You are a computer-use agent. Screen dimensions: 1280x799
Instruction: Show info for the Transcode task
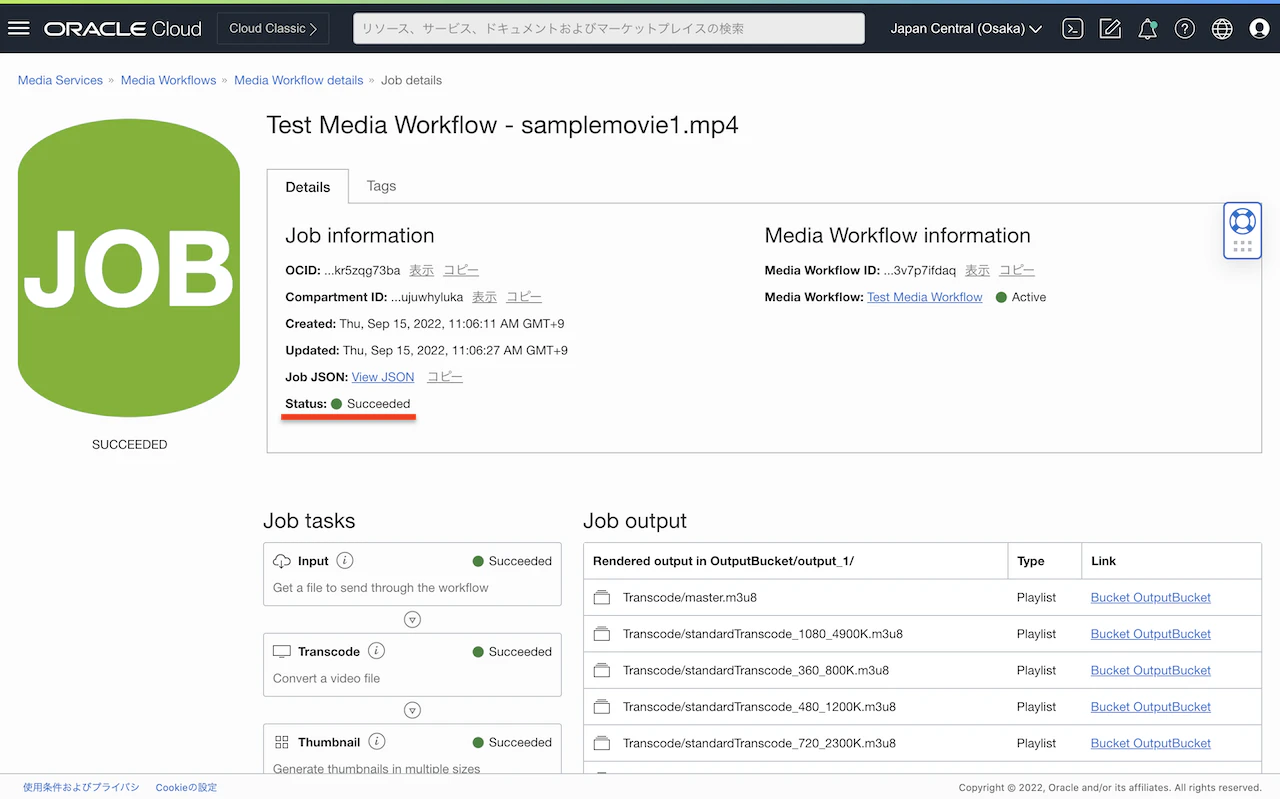point(376,651)
